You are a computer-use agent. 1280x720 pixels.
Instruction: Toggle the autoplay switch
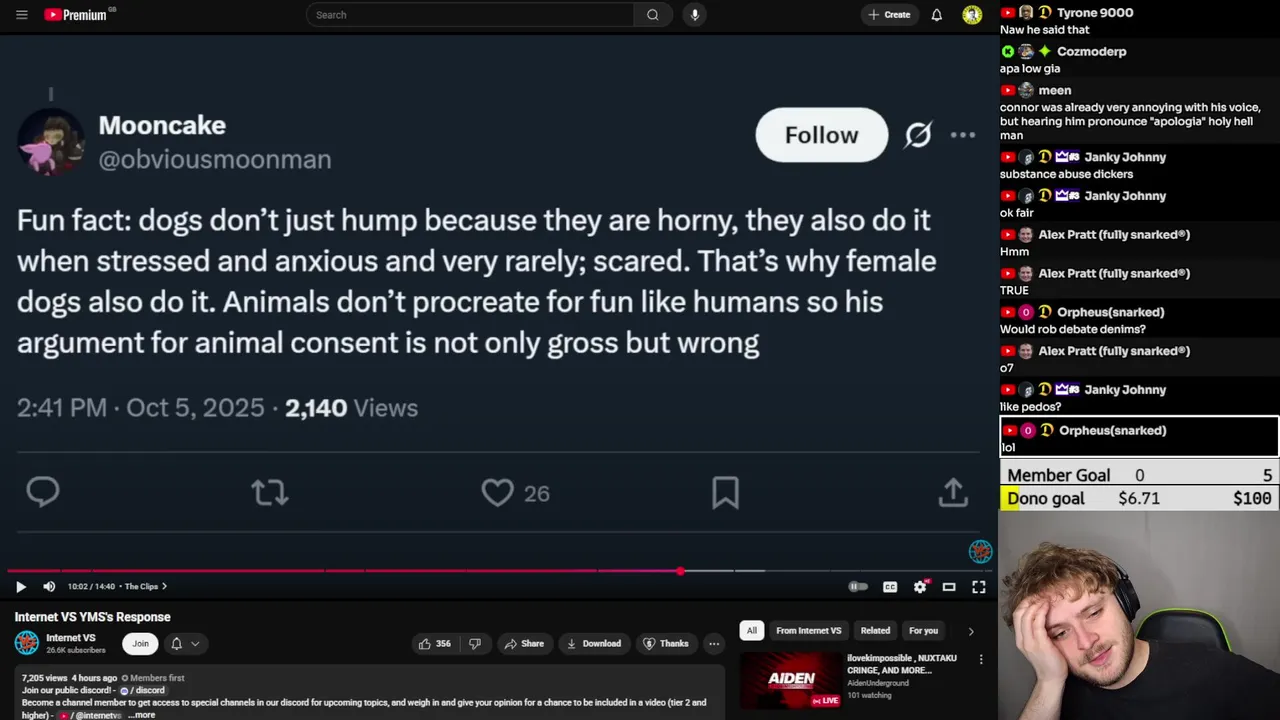point(858,587)
